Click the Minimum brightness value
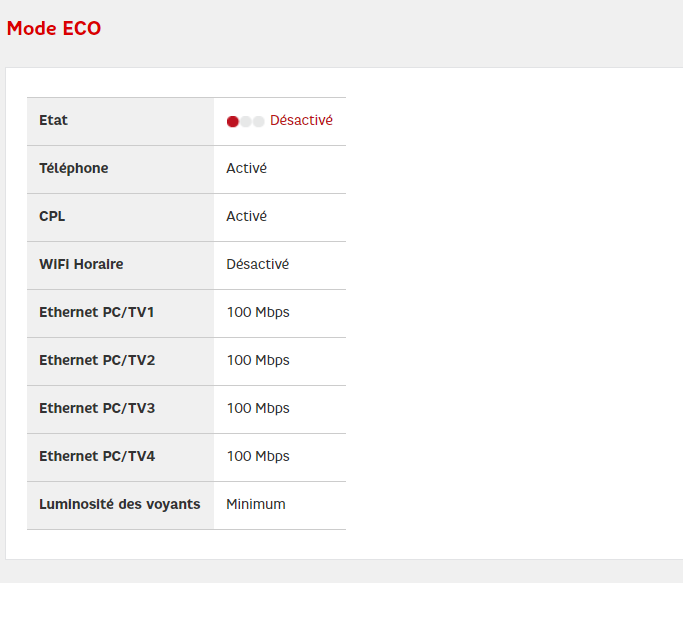This screenshot has height=636, width=683. [256, 504]
